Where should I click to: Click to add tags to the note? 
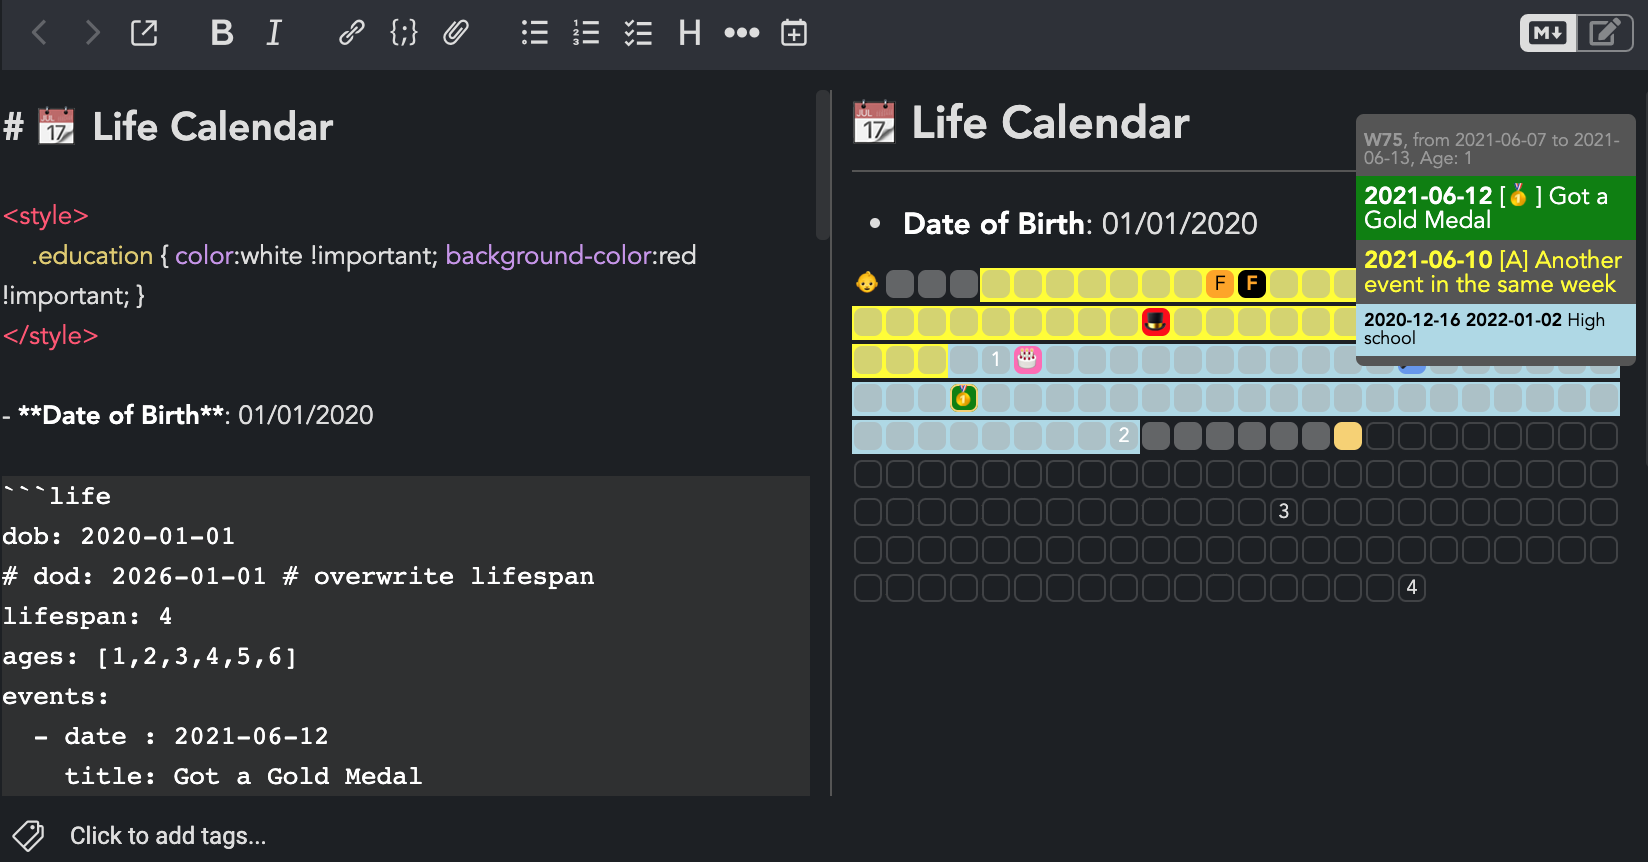click(168, 835)
